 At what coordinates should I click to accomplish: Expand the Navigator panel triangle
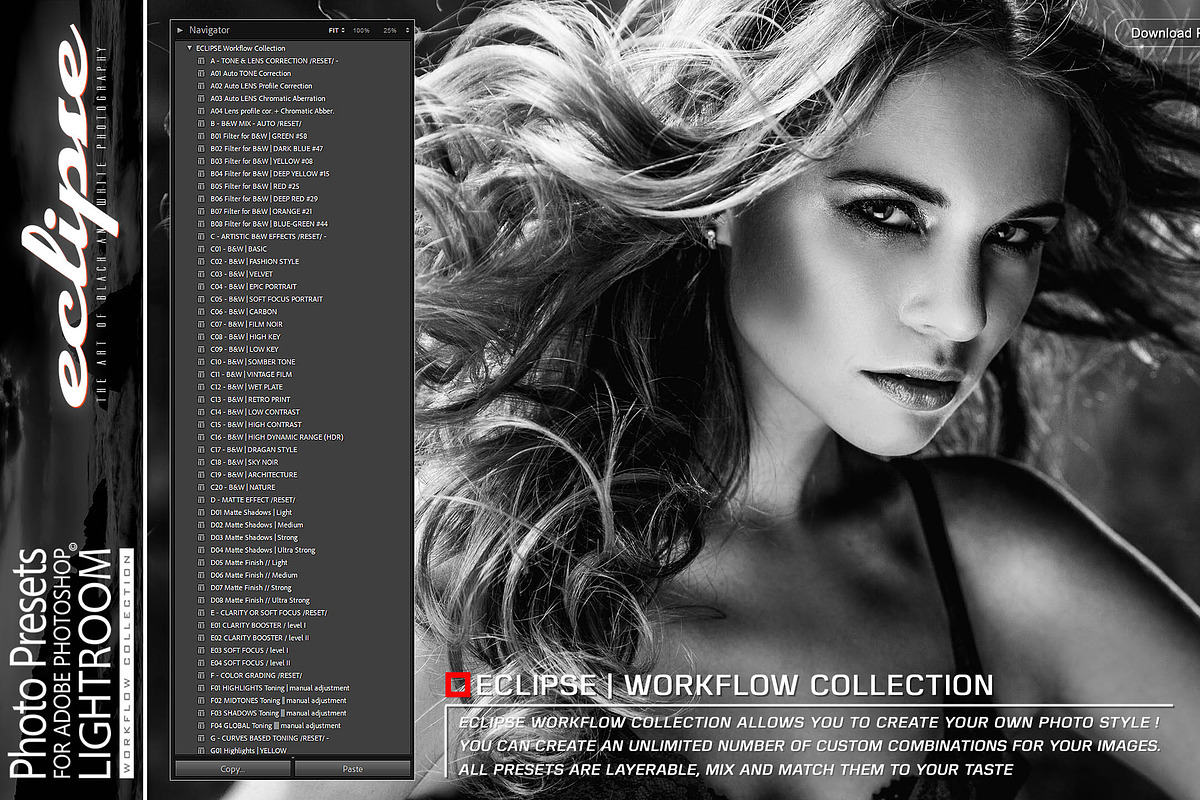tap(180, 30)
